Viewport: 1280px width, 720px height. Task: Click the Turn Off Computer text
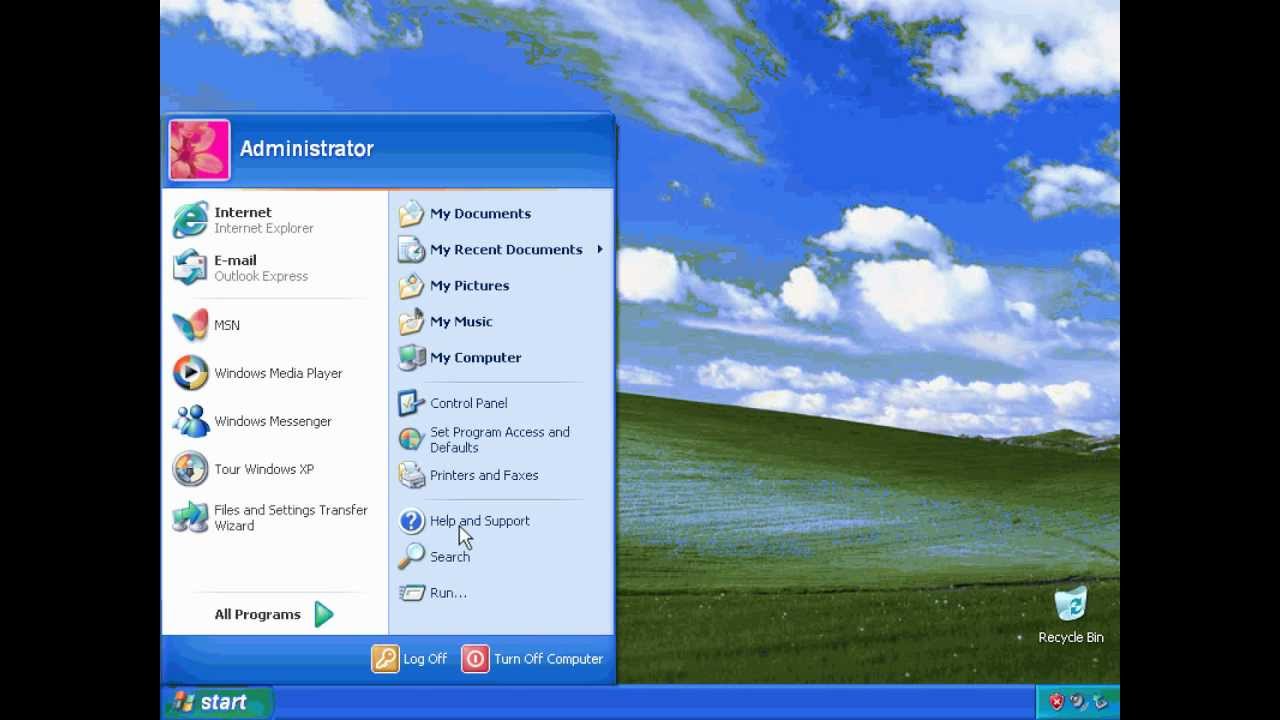click(548, 659)
